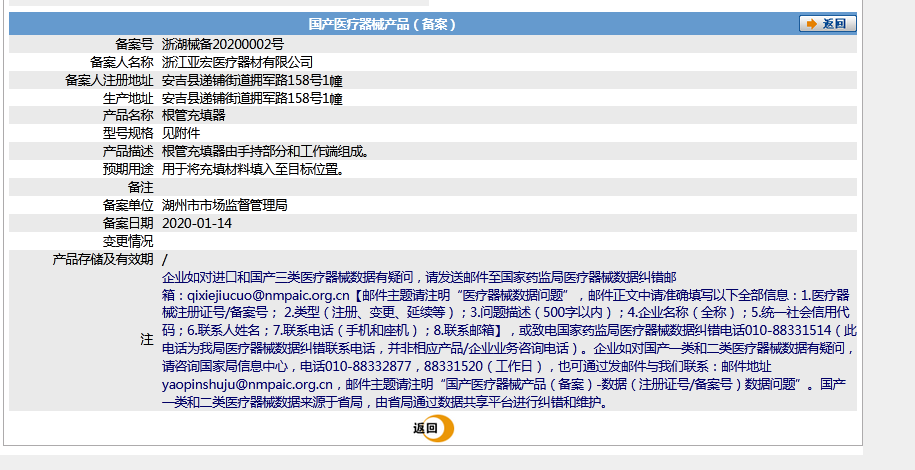Screen dimensions: 915x470
Task: Click the email qixiejiucuo@nmpaic.org.cn in the note
Action: 268,295
